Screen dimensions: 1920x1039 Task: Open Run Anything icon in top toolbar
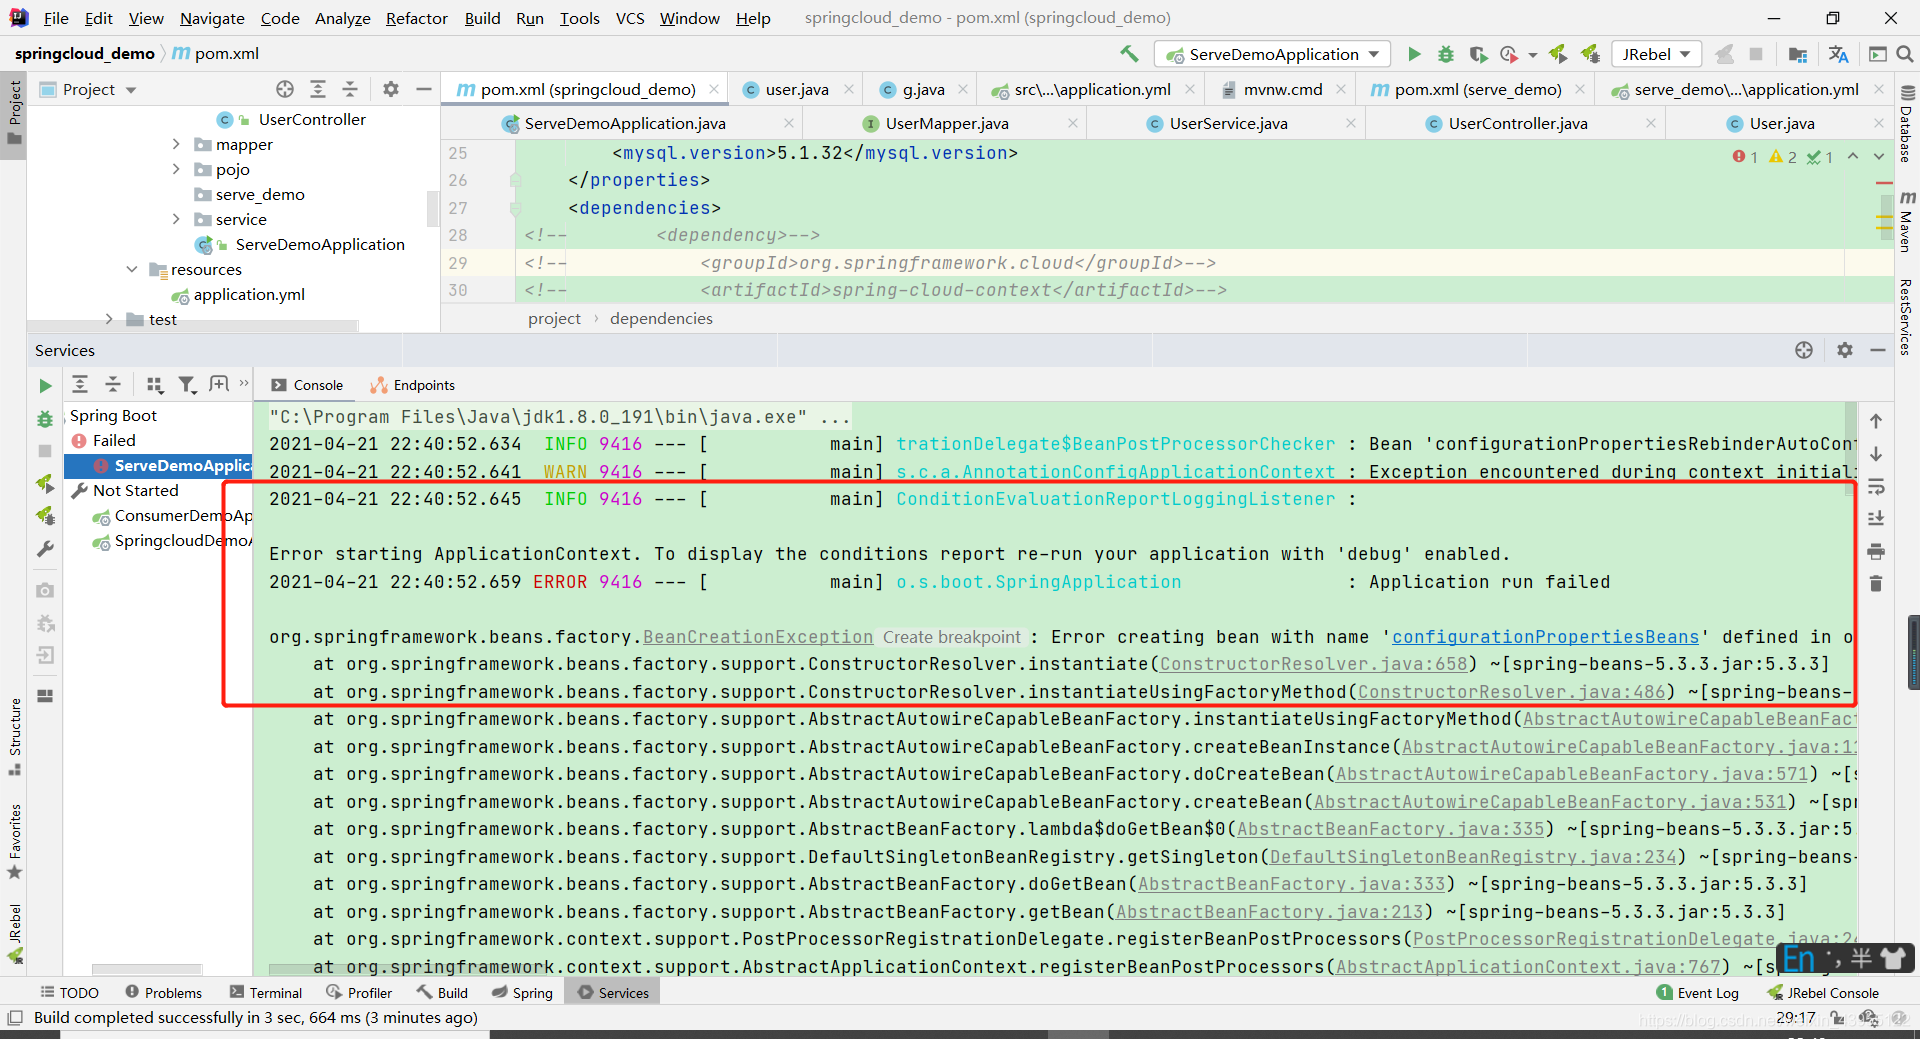[x=1878, y=54]
